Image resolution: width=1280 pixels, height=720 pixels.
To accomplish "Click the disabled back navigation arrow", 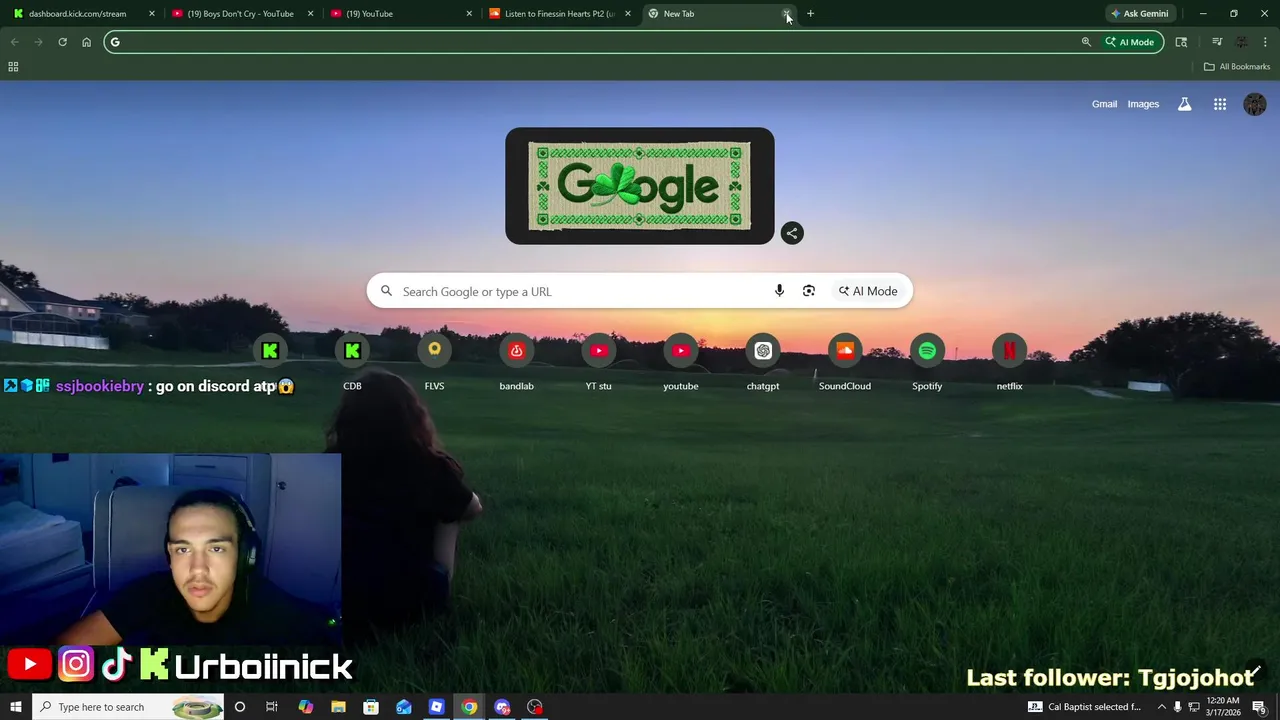I will (x=14, y=42).
